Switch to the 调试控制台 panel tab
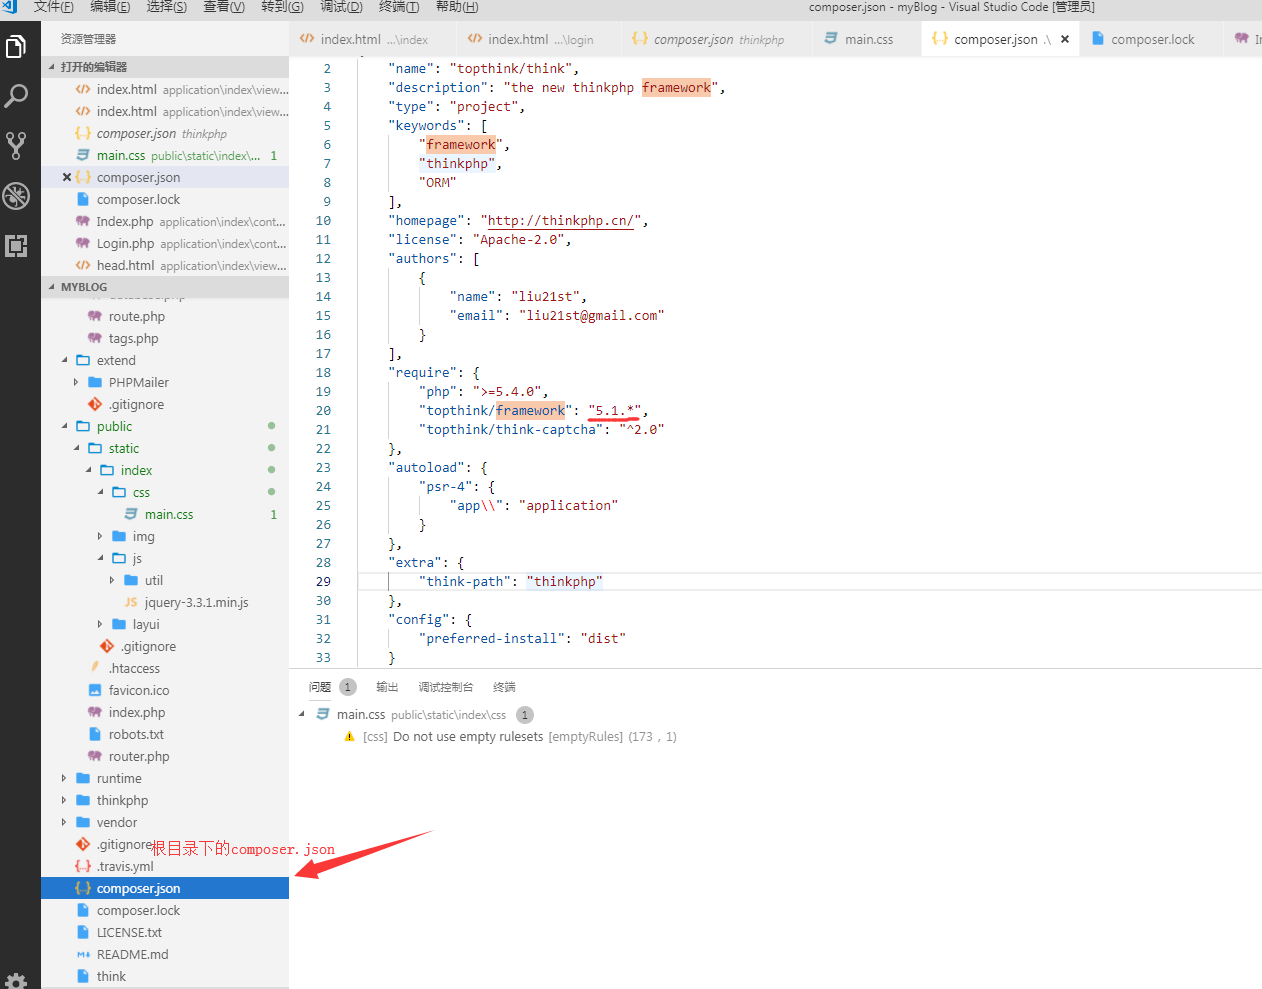This screenshot has height=989, width=1262. click(x=446, y=687)
